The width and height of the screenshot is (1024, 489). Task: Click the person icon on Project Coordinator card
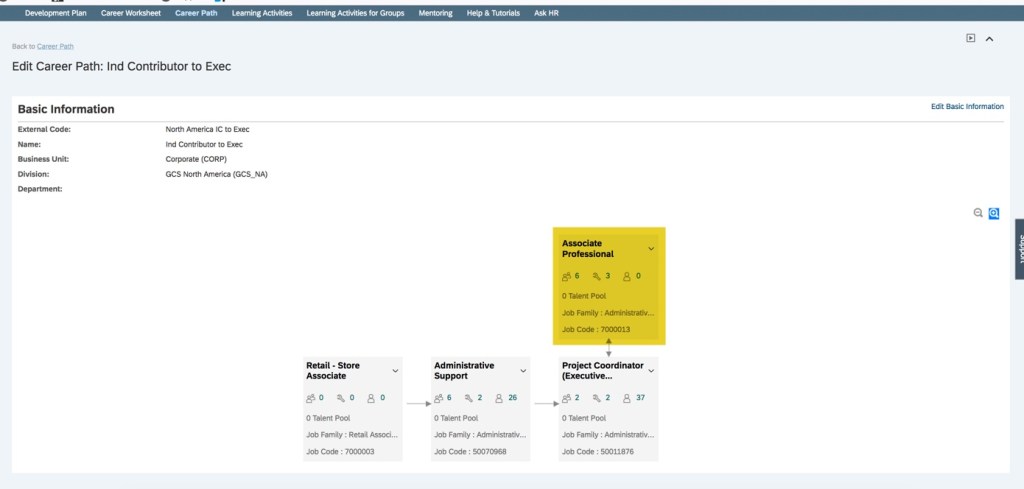pyautogui.click(x=627, y=398)
